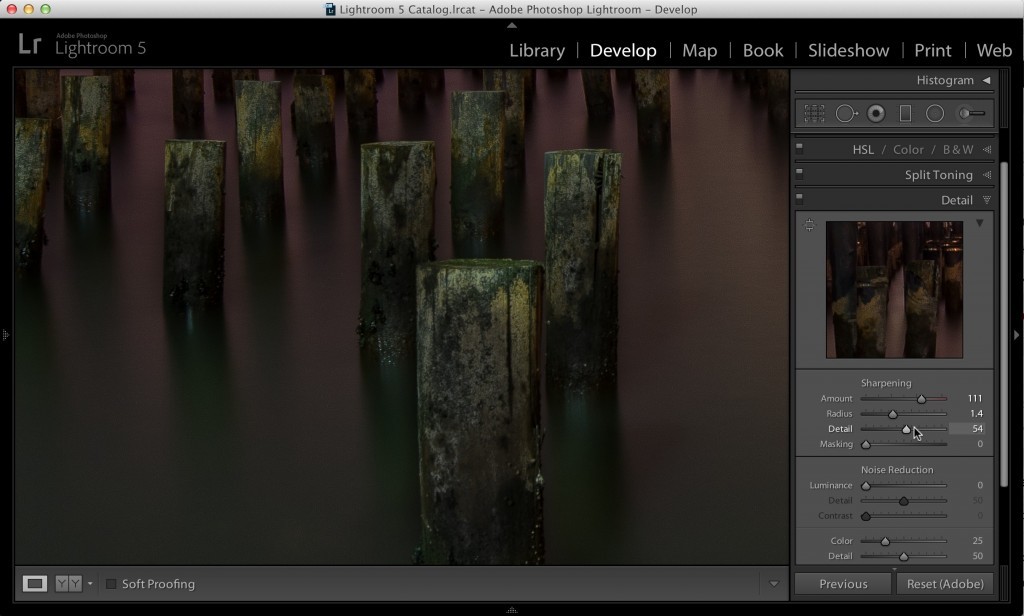This screenshot has height=616, width=1024.
Task: Toggle the HSL panel on/off switch
Action: [799, 149]
